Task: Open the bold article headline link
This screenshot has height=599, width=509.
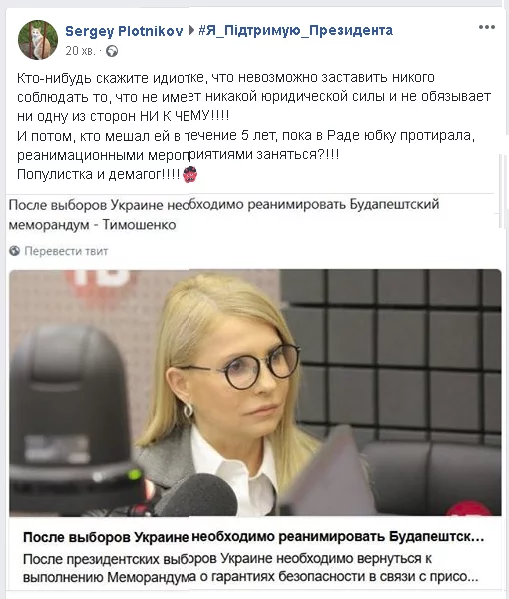Action: pyautogui.click(x=254, y=537)
